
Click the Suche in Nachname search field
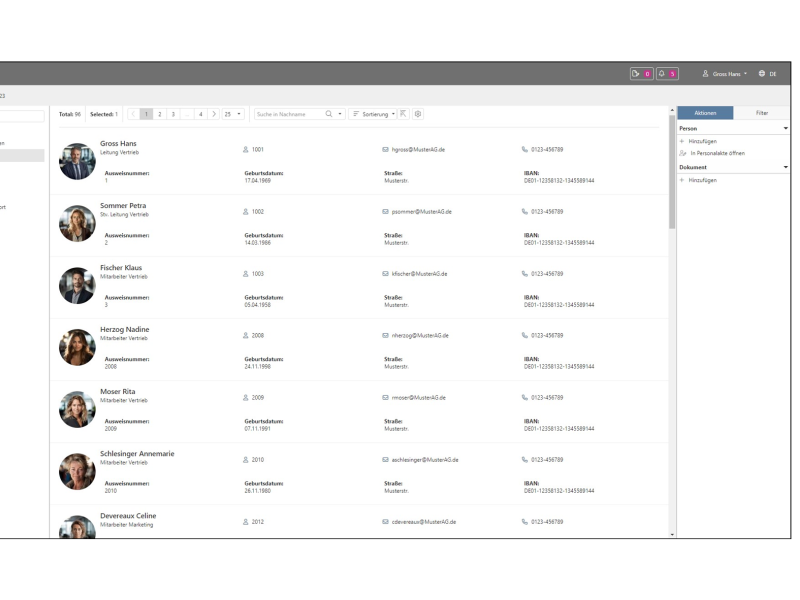(x=288, y=114)
